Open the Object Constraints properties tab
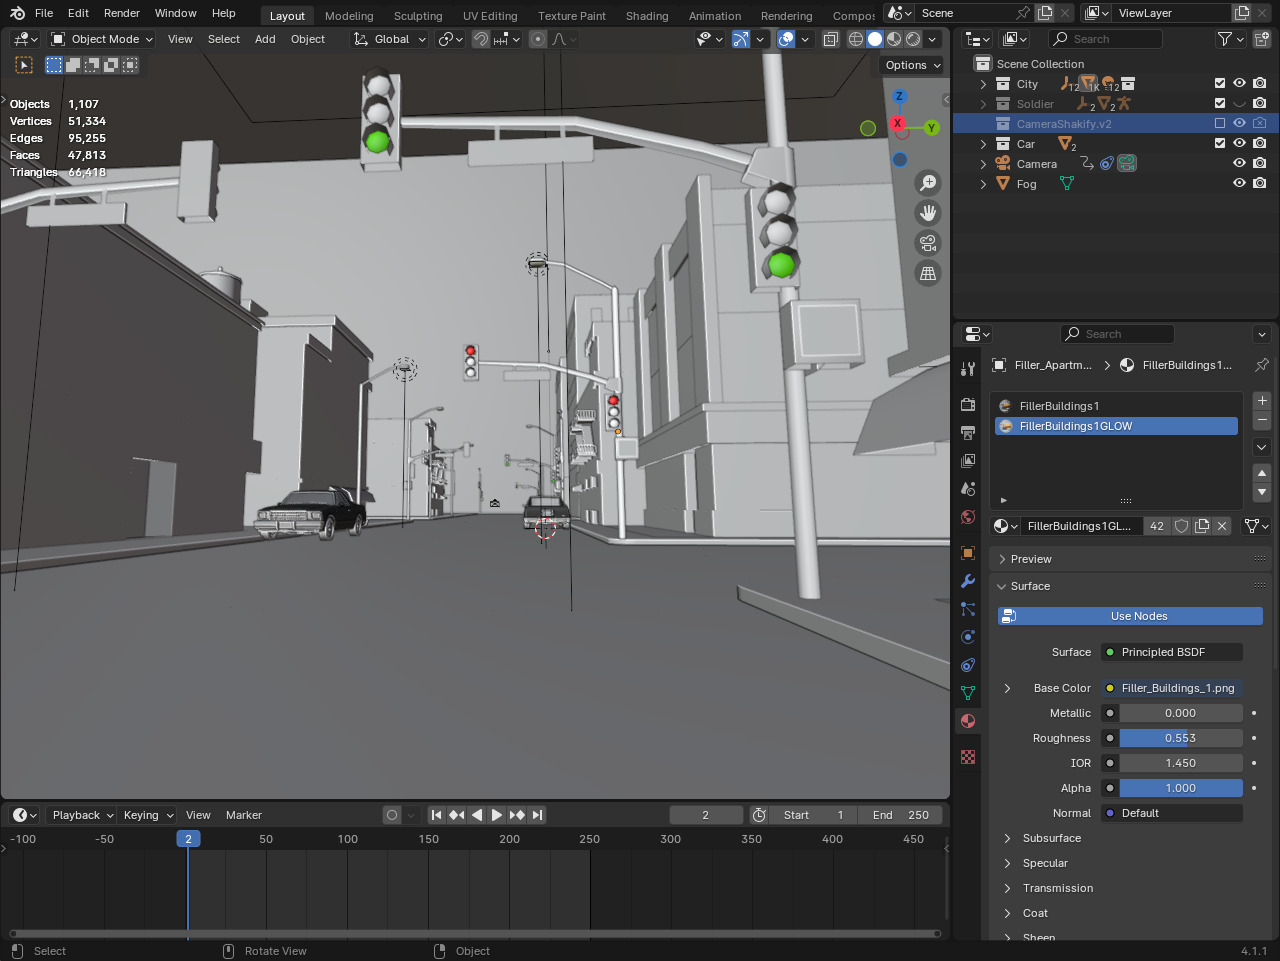The image size is (1280, 961). 968,665
